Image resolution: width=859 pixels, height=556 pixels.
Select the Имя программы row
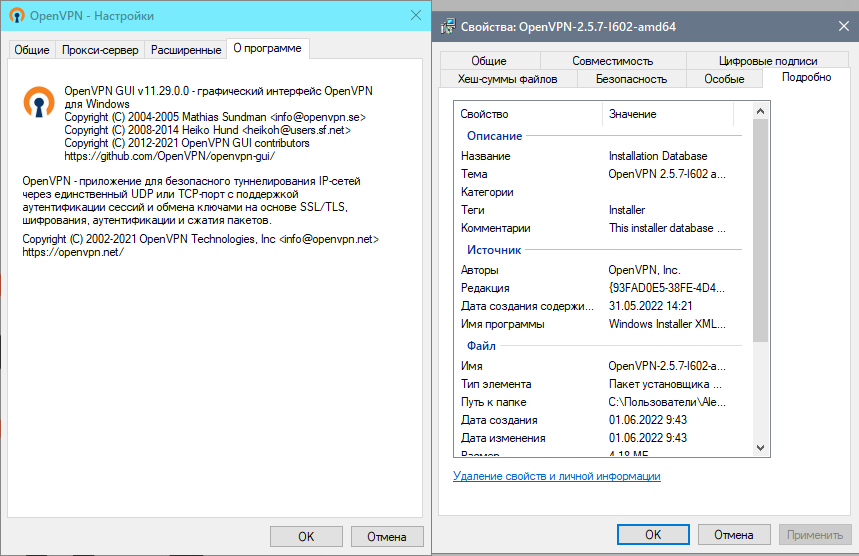(601, 324)
